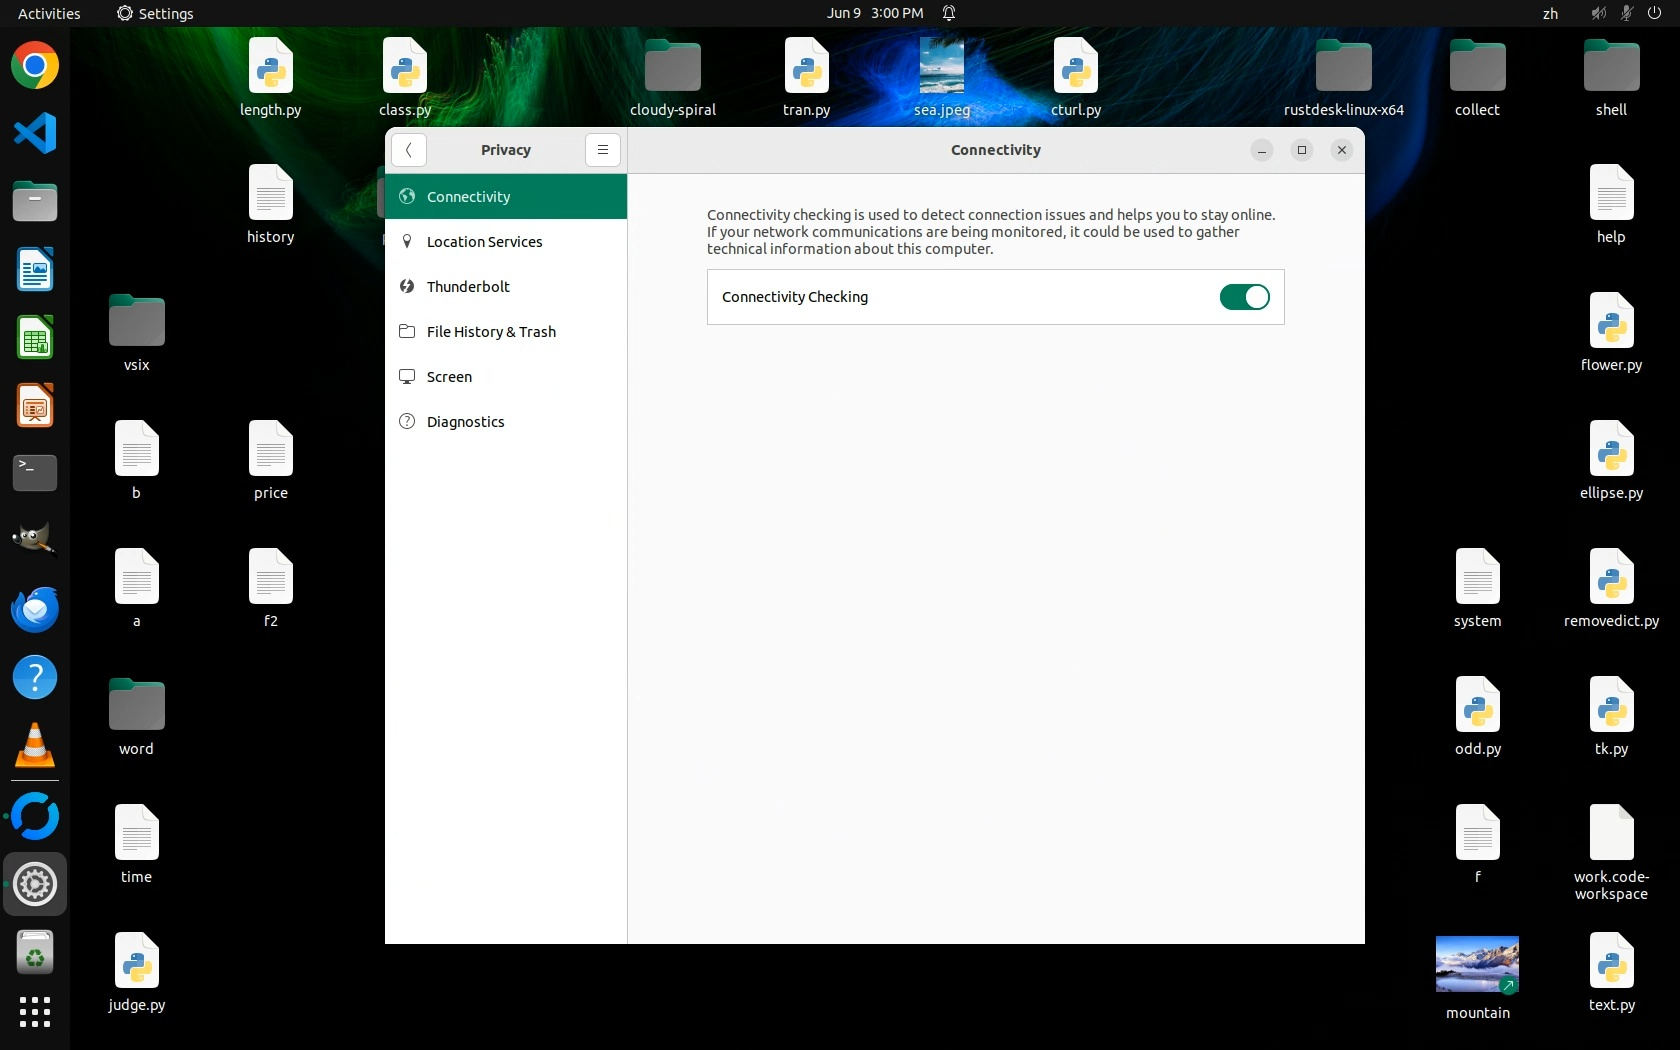
Task: Toggle the Connectivity Checking switch
Action: click(x=1244, y=297)
